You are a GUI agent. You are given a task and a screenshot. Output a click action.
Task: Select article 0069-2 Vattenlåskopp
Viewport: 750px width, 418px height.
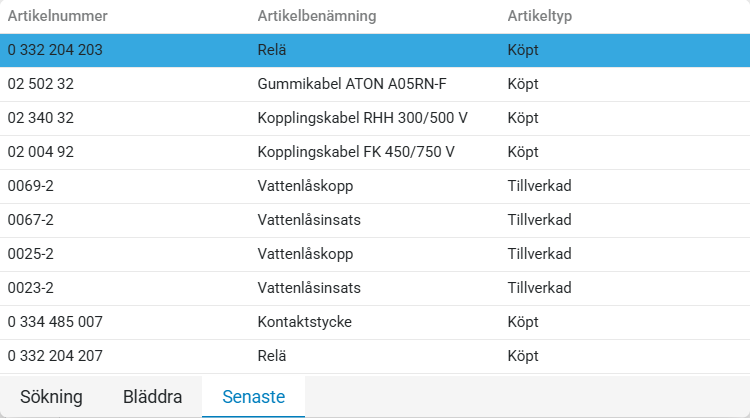coord(375,186)
